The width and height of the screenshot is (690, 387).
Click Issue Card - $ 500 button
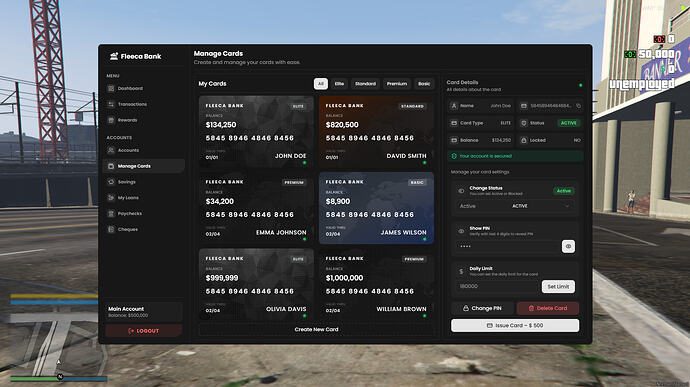515,325
